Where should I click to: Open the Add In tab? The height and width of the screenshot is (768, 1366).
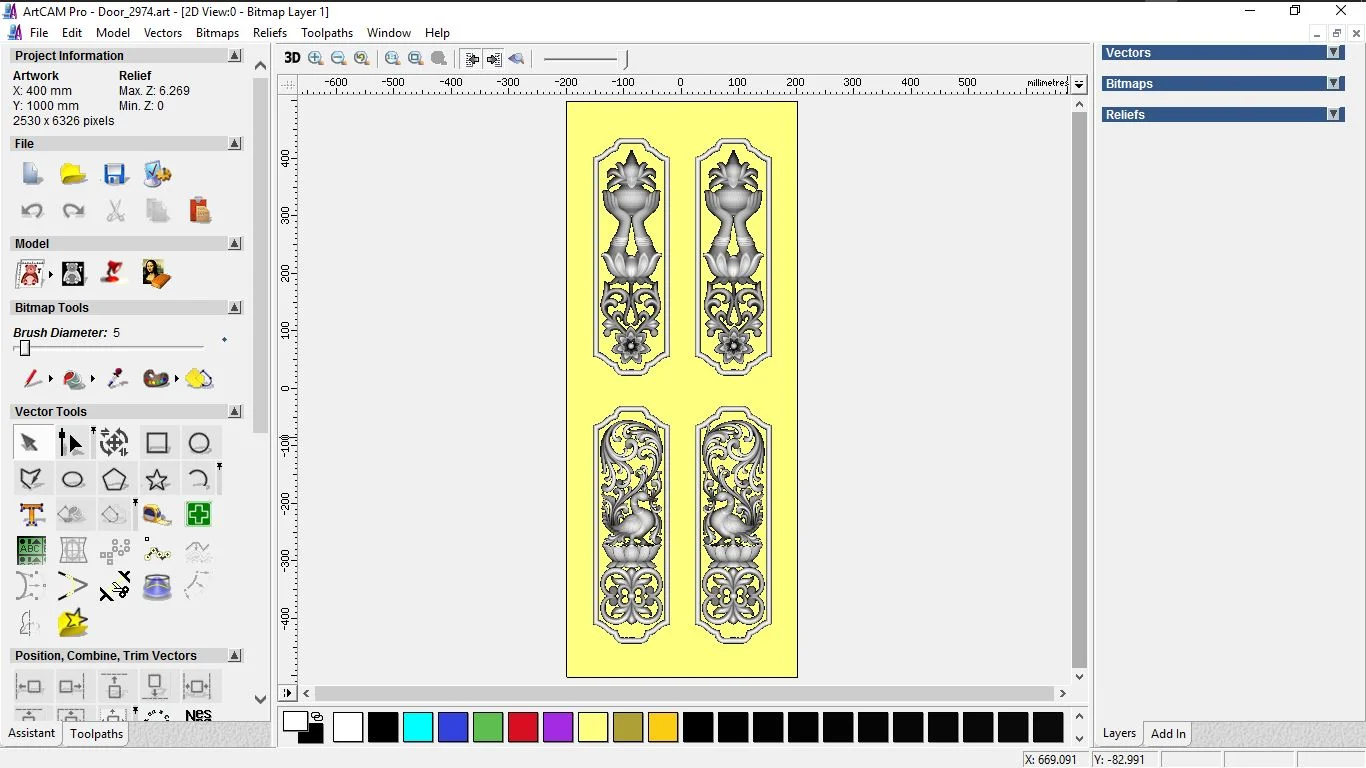point(1168,734)
